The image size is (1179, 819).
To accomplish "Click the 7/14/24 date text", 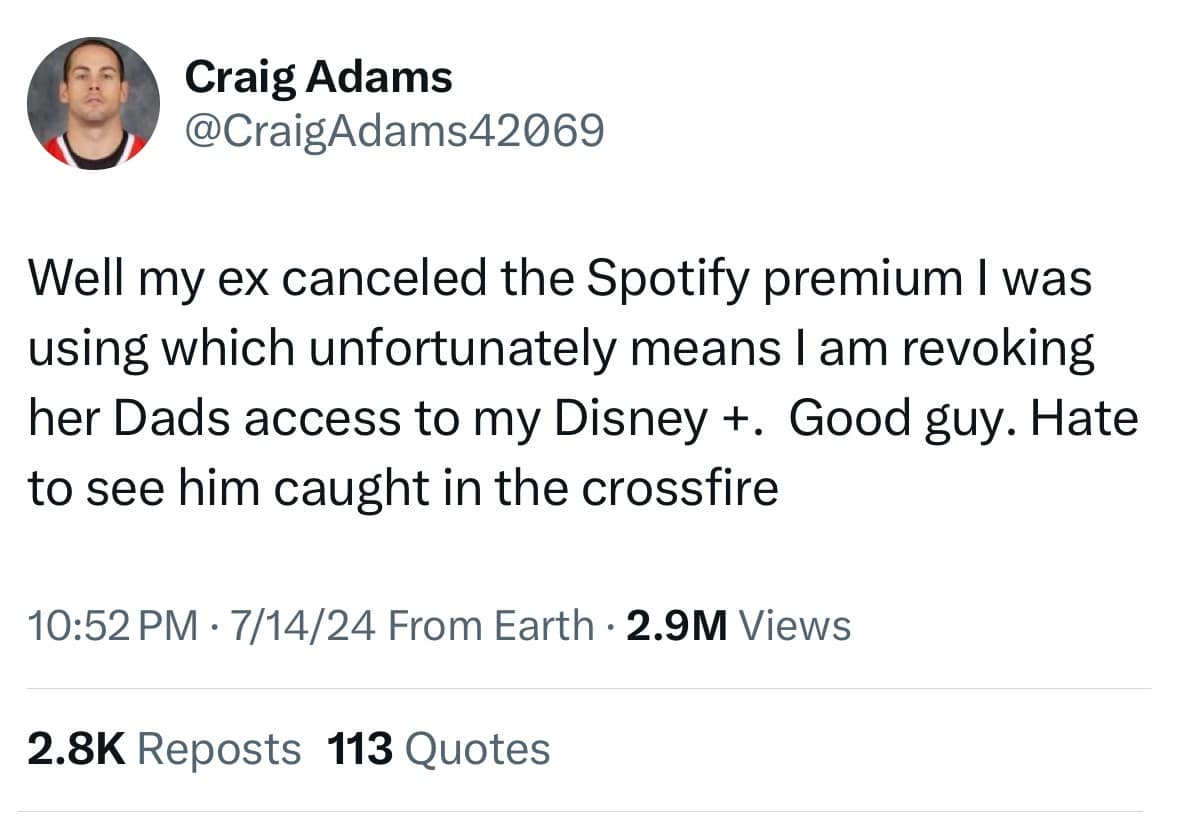I will coord(304,625).
